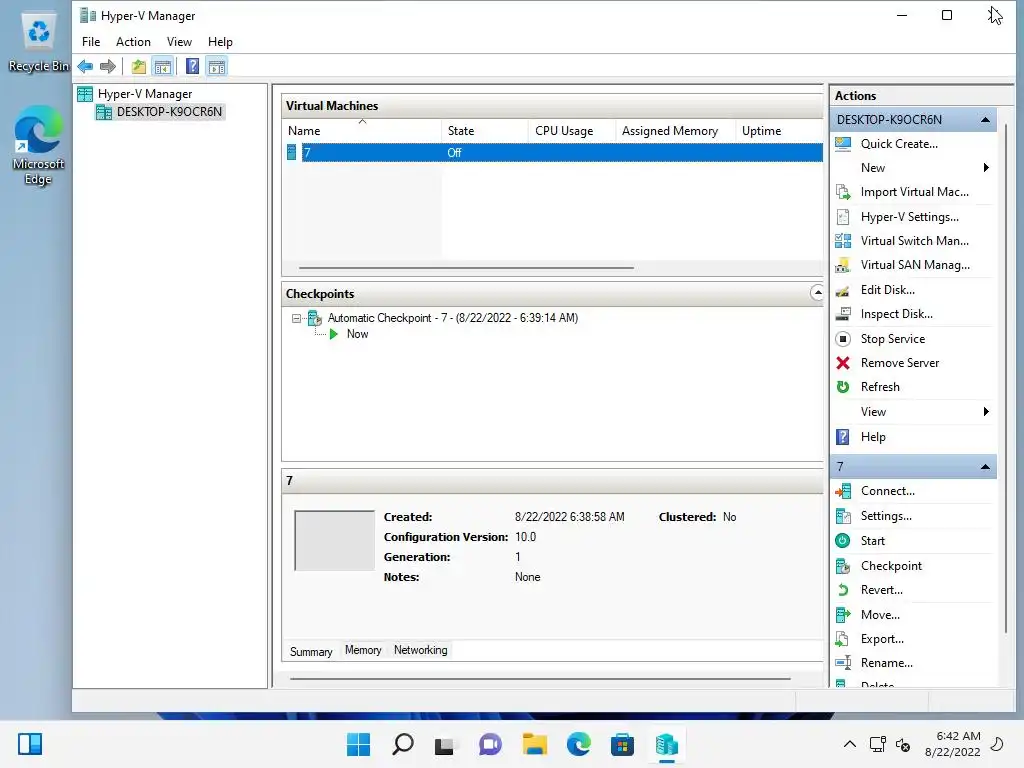Open the View menu in menu bar
Image resolution: width=1024 pixels, height=768 pixels.
[179, 42]
